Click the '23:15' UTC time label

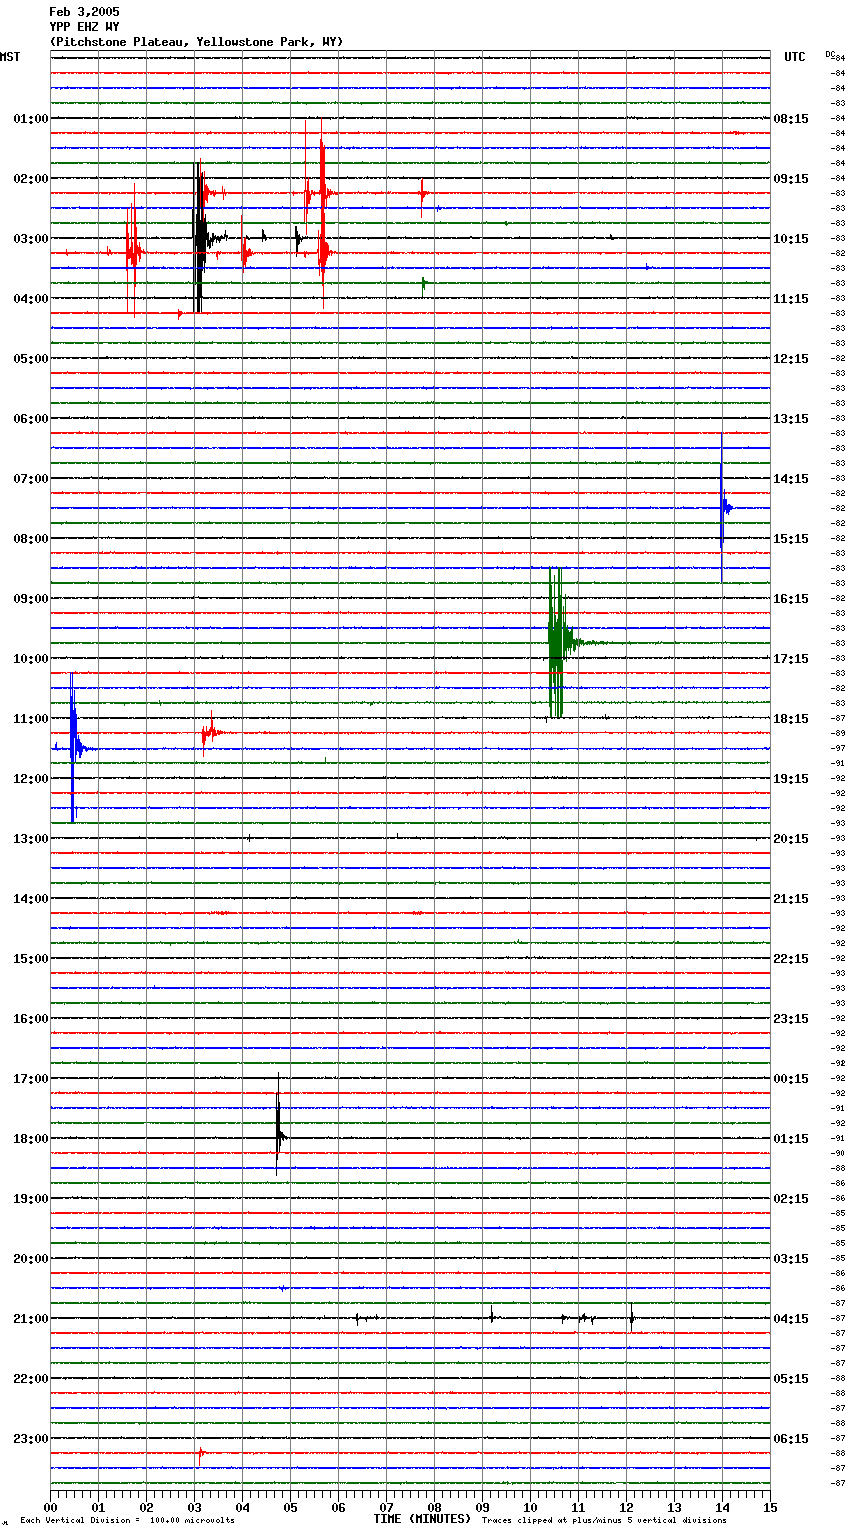click(x=791, y=1019)
